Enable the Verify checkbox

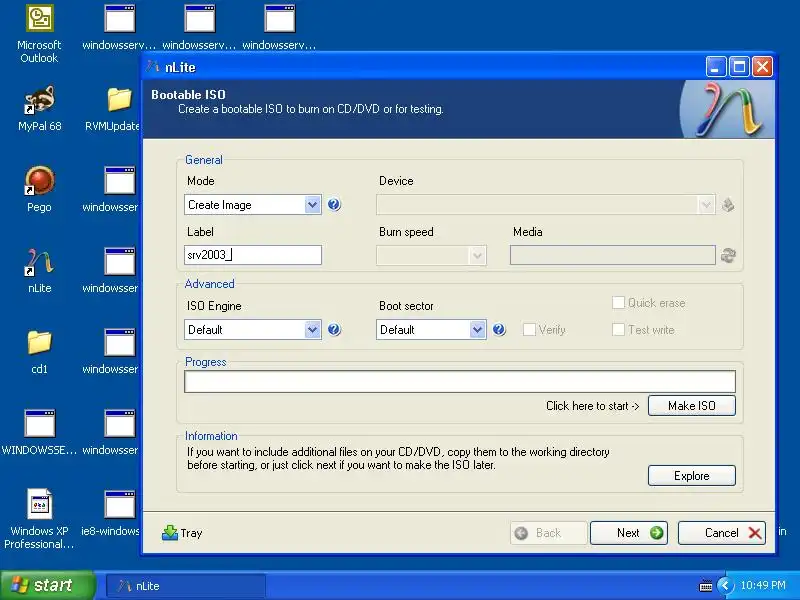pyautogui.click(x=529, y=330)
